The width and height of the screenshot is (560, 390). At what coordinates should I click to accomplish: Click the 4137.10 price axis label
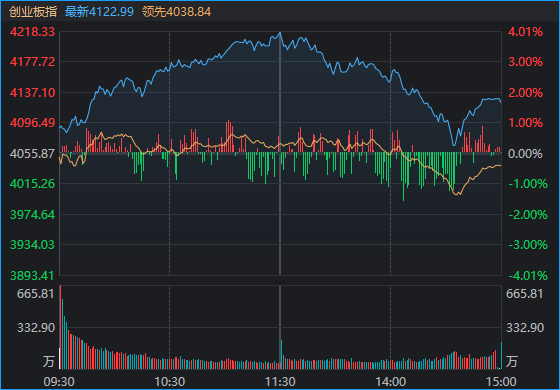pos(32,92)
